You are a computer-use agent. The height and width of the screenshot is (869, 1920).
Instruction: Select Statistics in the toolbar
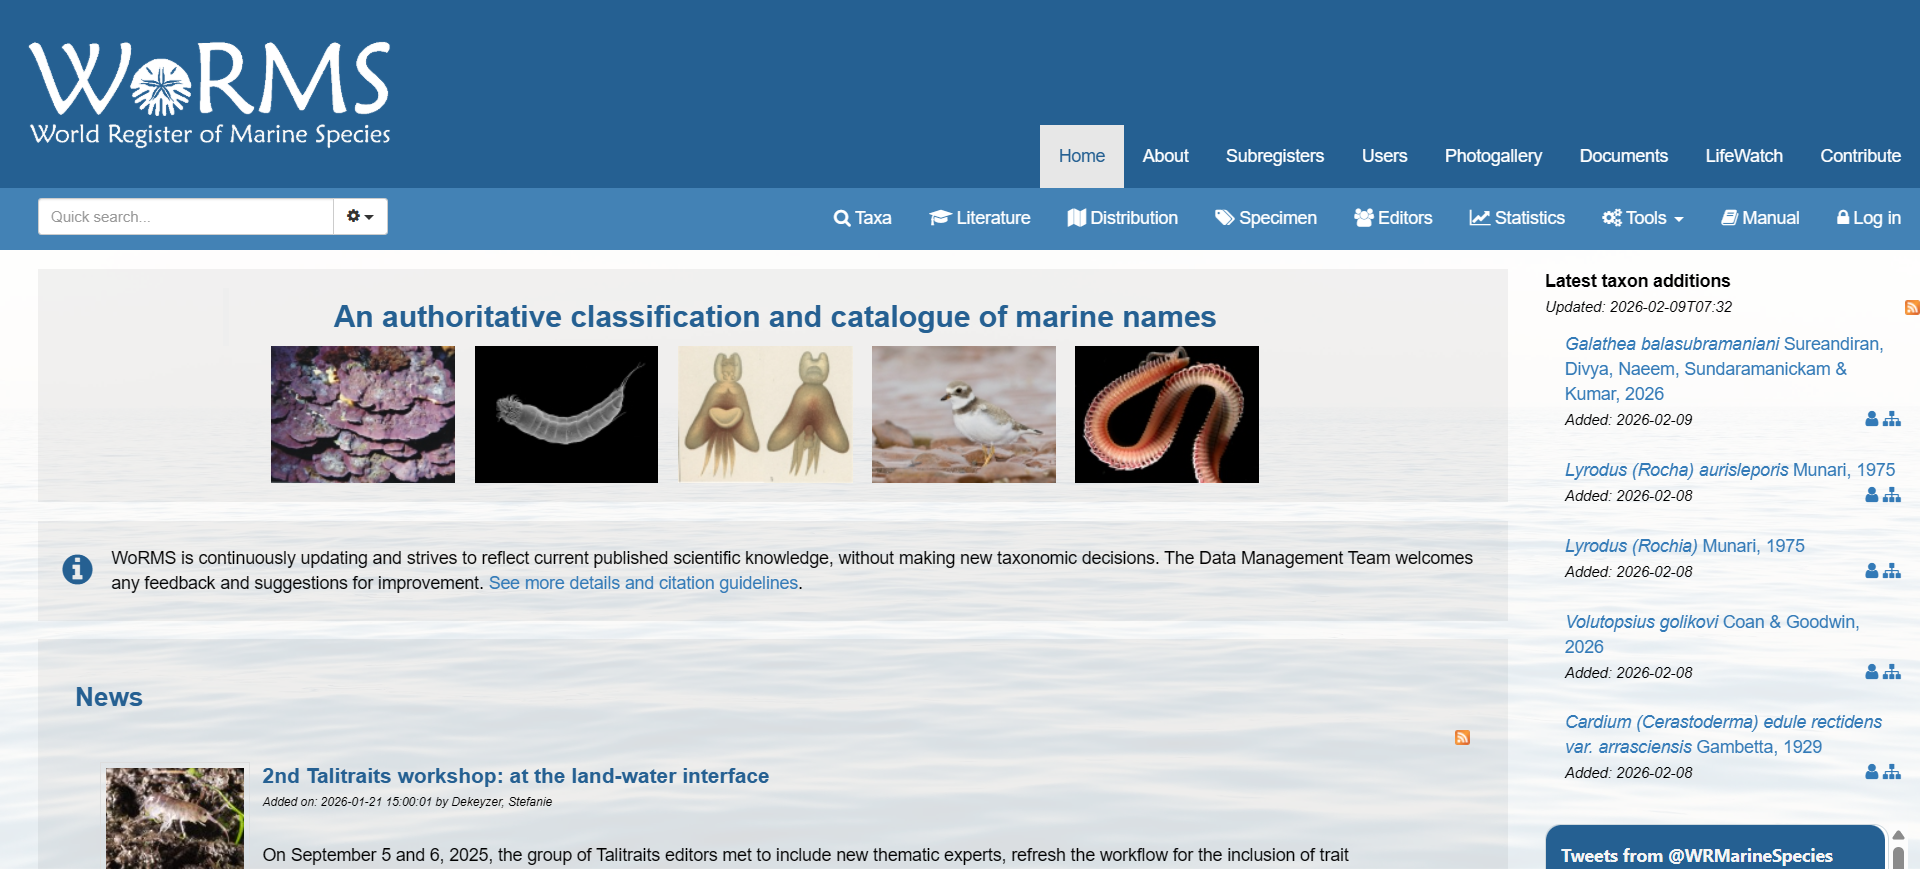click(x=1517, y=218)
